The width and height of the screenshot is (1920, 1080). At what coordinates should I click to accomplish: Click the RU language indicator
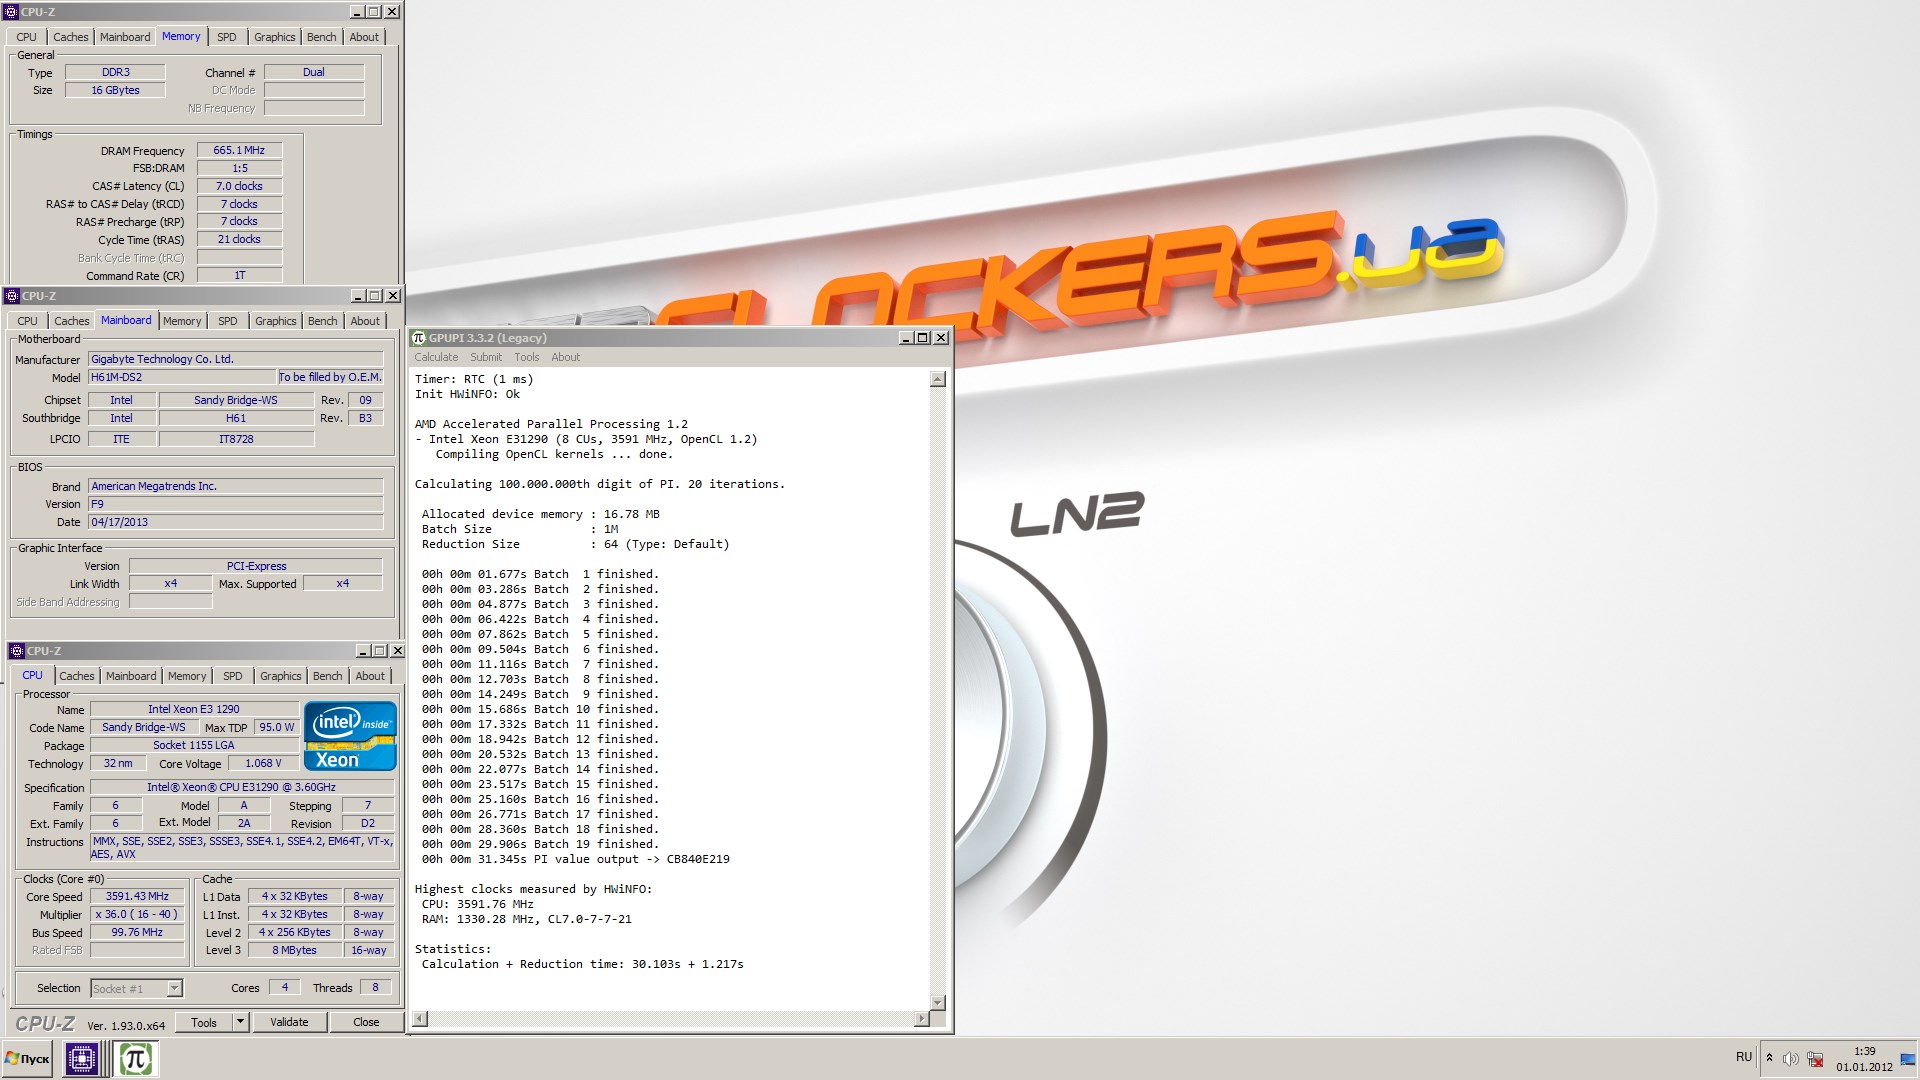[1744, 1057]
